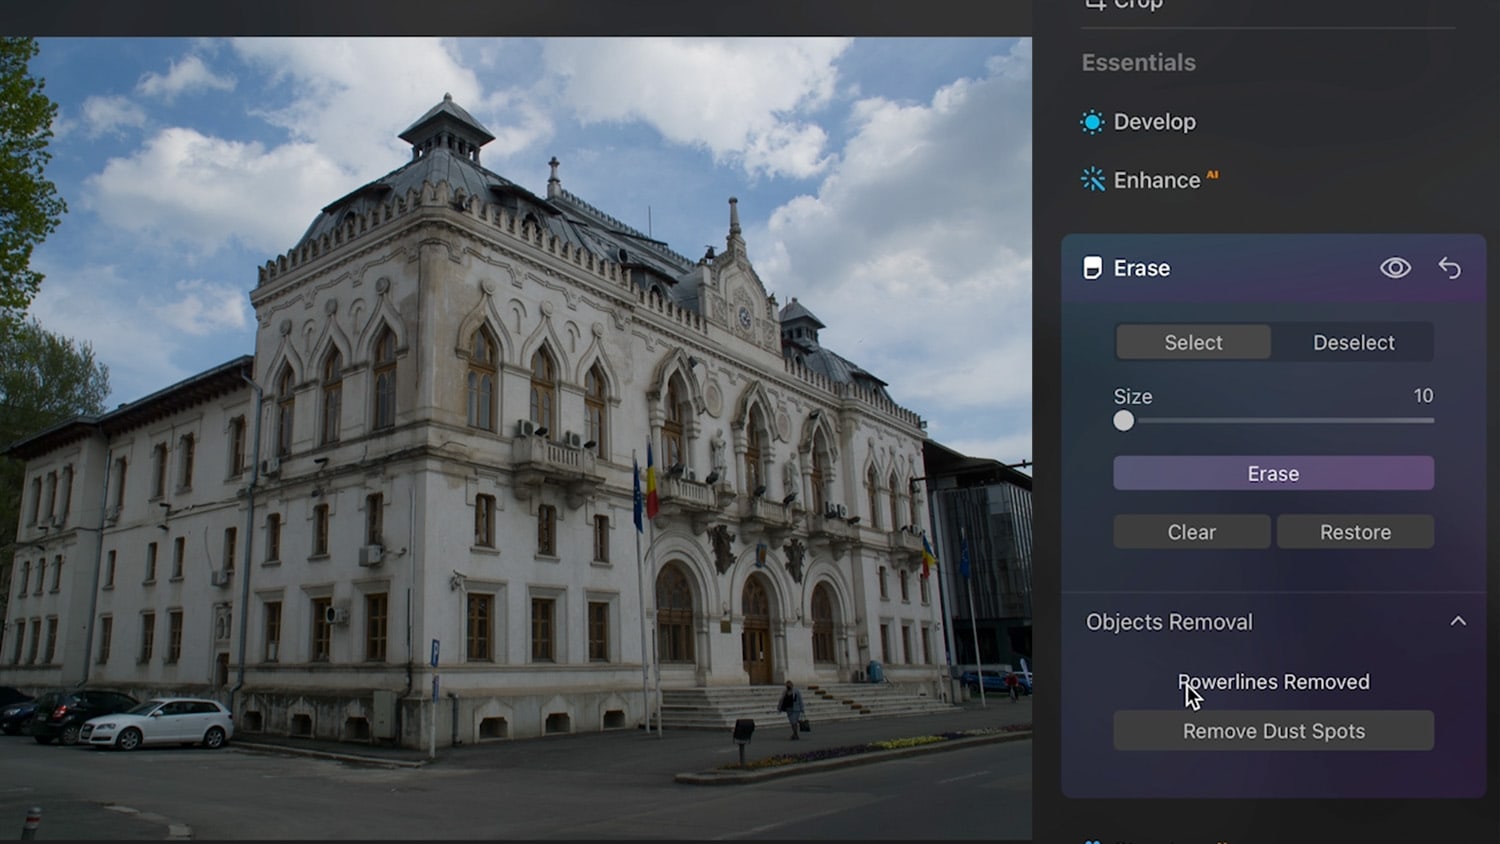Viewport: 1500px width, 844px height.
Task: Click the Develop sun icon
Action: [1092, 122]
